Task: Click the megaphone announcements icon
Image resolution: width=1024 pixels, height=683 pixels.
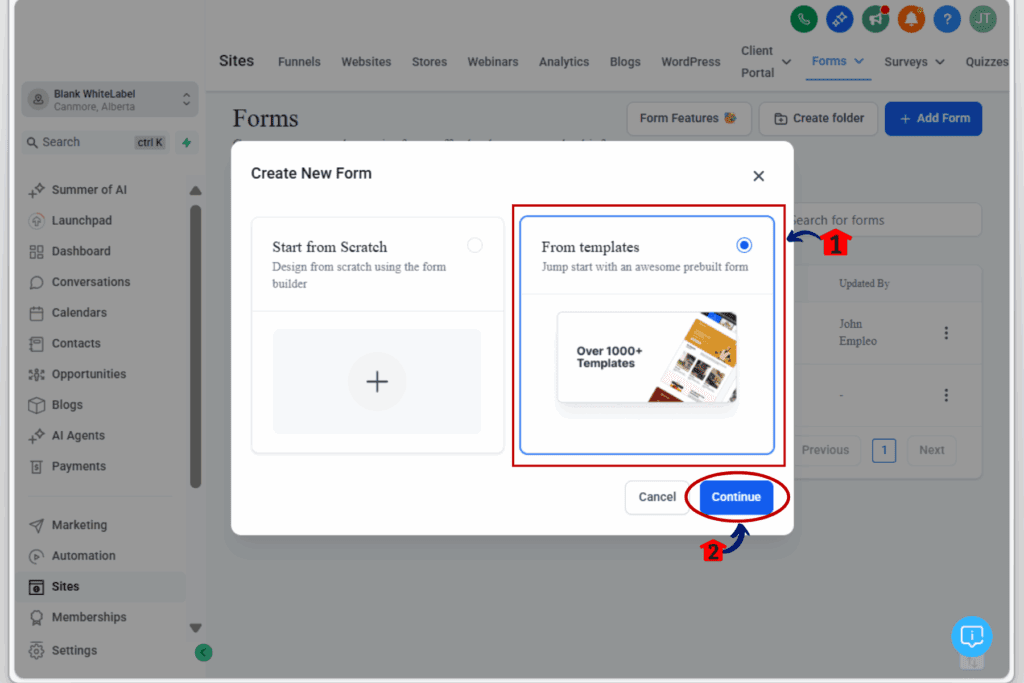Action: 876,18
